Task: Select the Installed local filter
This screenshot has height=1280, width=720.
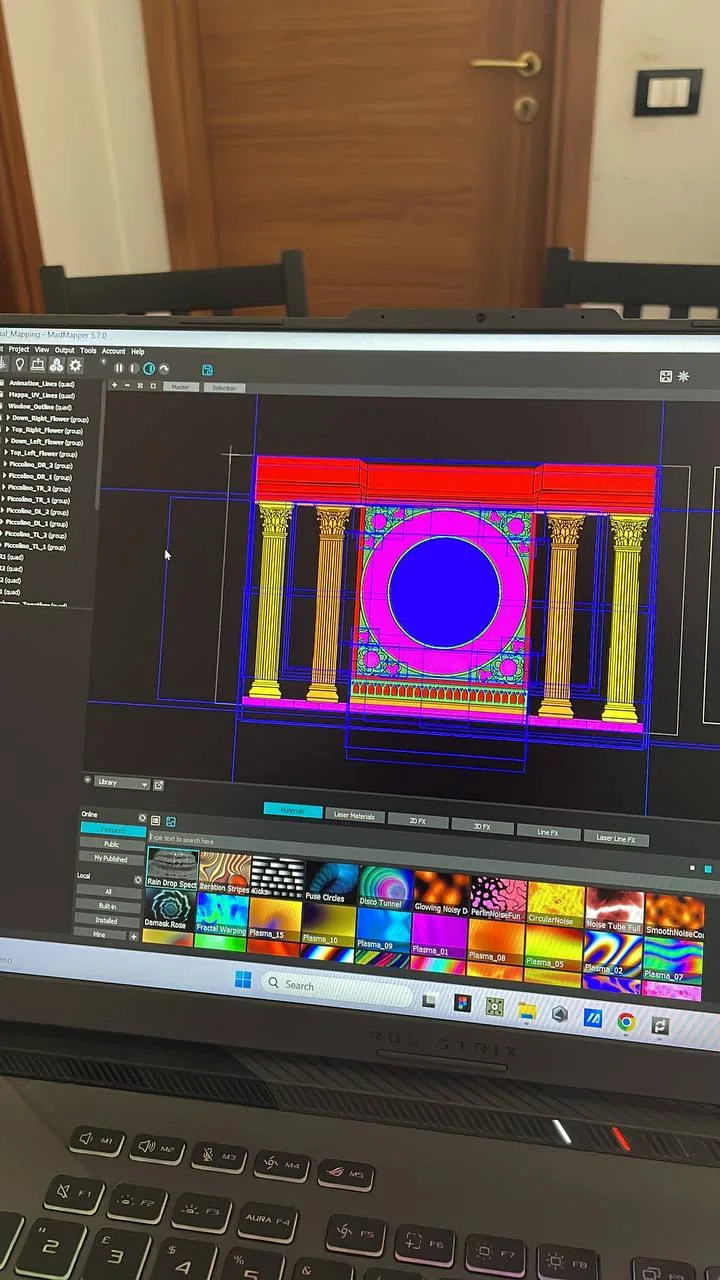Action: 106,921
